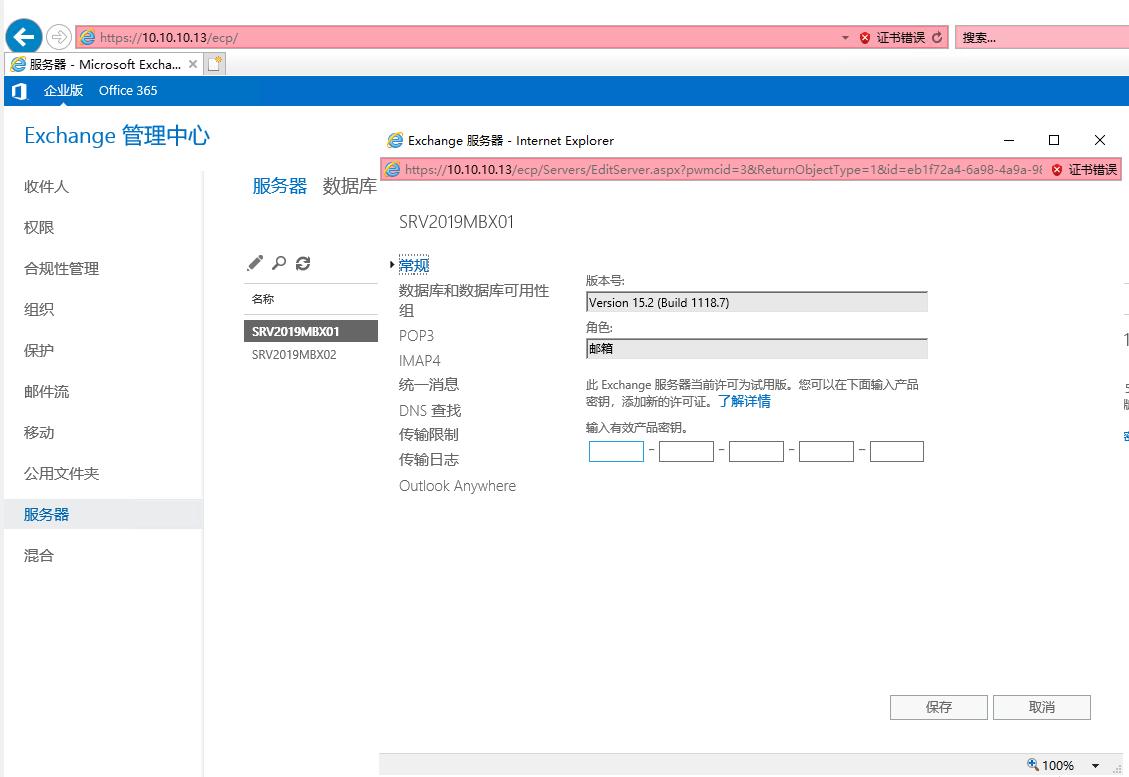Click the back navigation arrow in Internet Explorer
The height and width of the screenshot is (777, 1129).
(x=22, y=36)
